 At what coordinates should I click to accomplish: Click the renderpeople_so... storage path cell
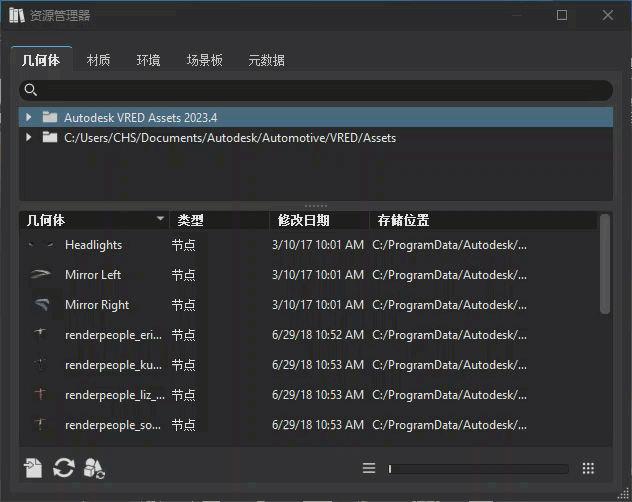point(449,425)
